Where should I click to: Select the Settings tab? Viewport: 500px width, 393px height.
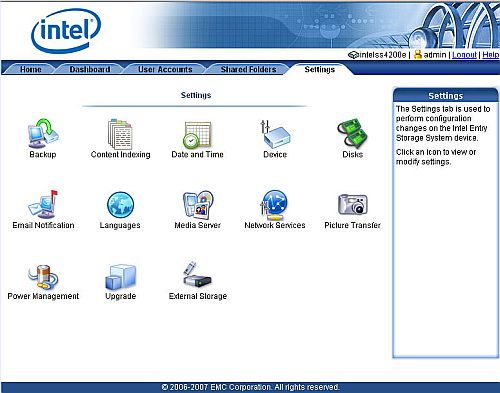319,69
